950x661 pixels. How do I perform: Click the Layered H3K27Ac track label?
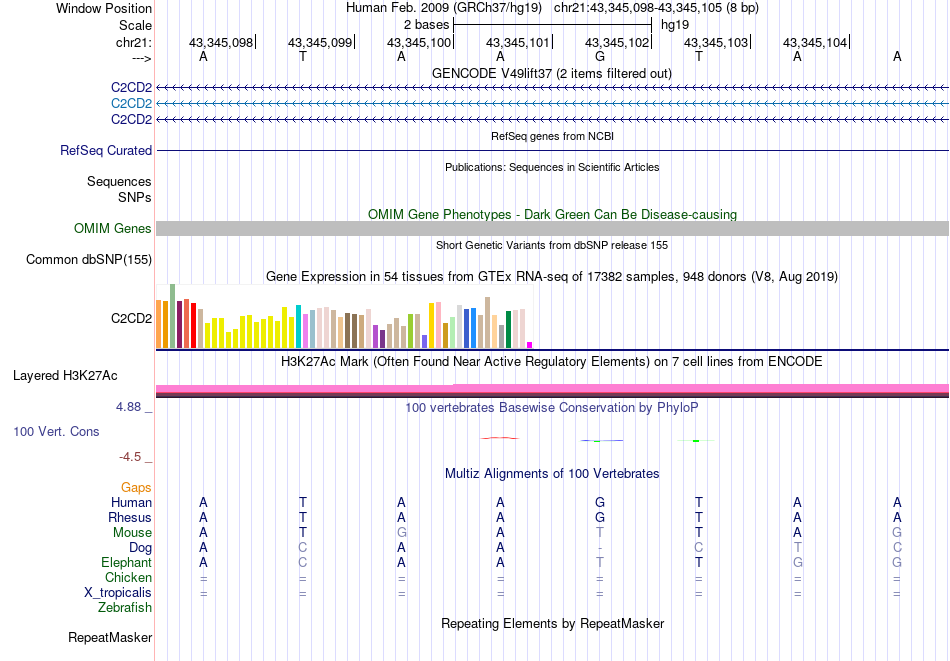tap(65, 376)
